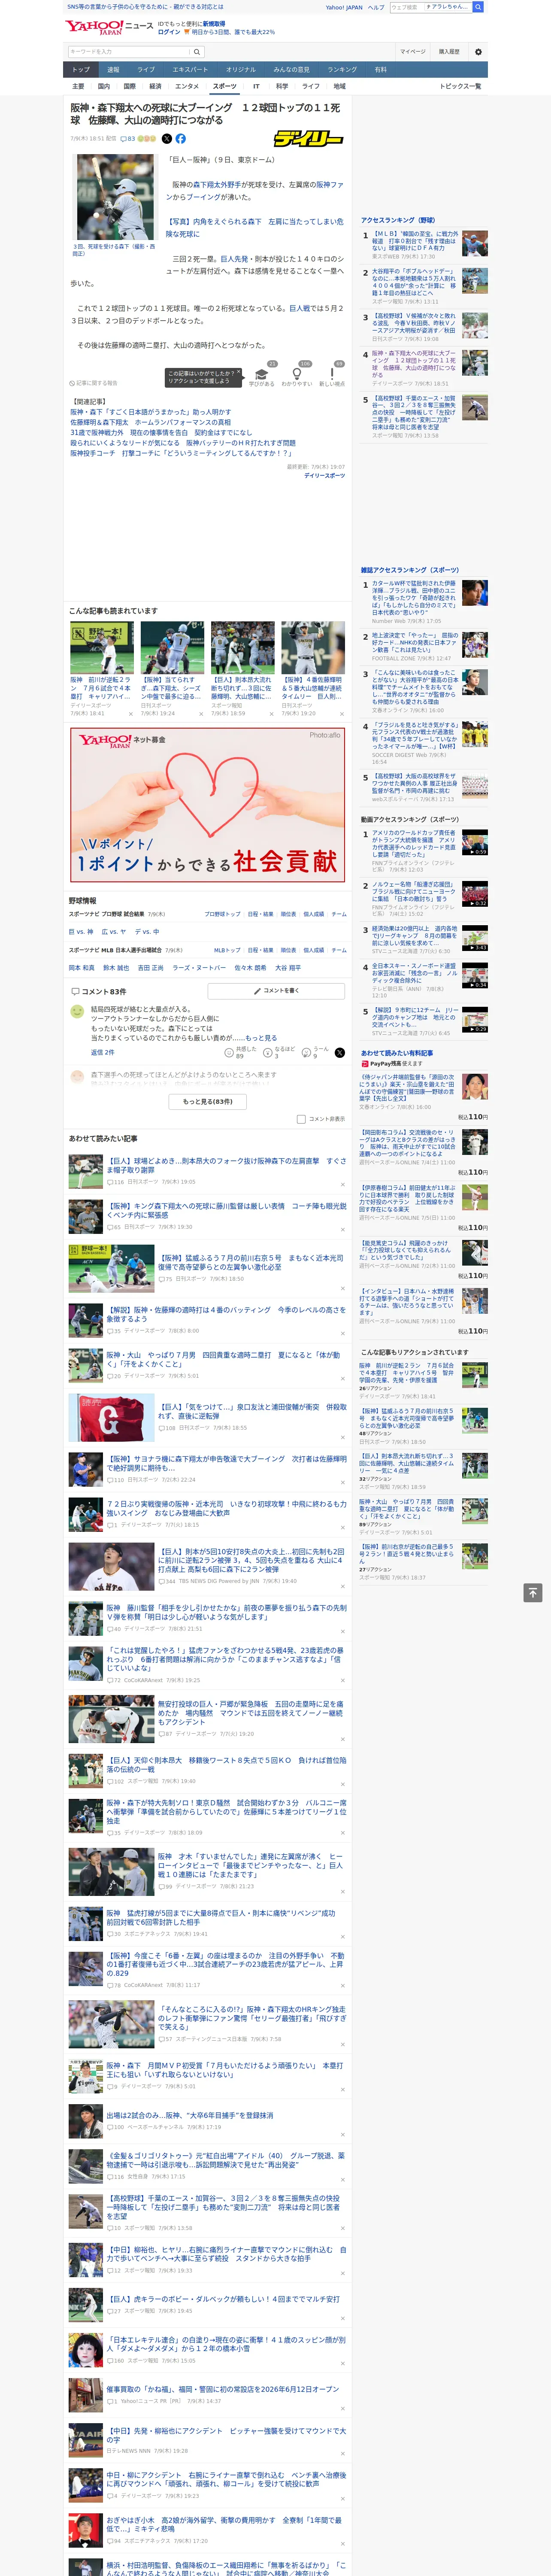This screenshot has width=551, height=2576.
Task: Expand first comment with もっと見る
Action: pyautogui.click(x=261, y=1038)
